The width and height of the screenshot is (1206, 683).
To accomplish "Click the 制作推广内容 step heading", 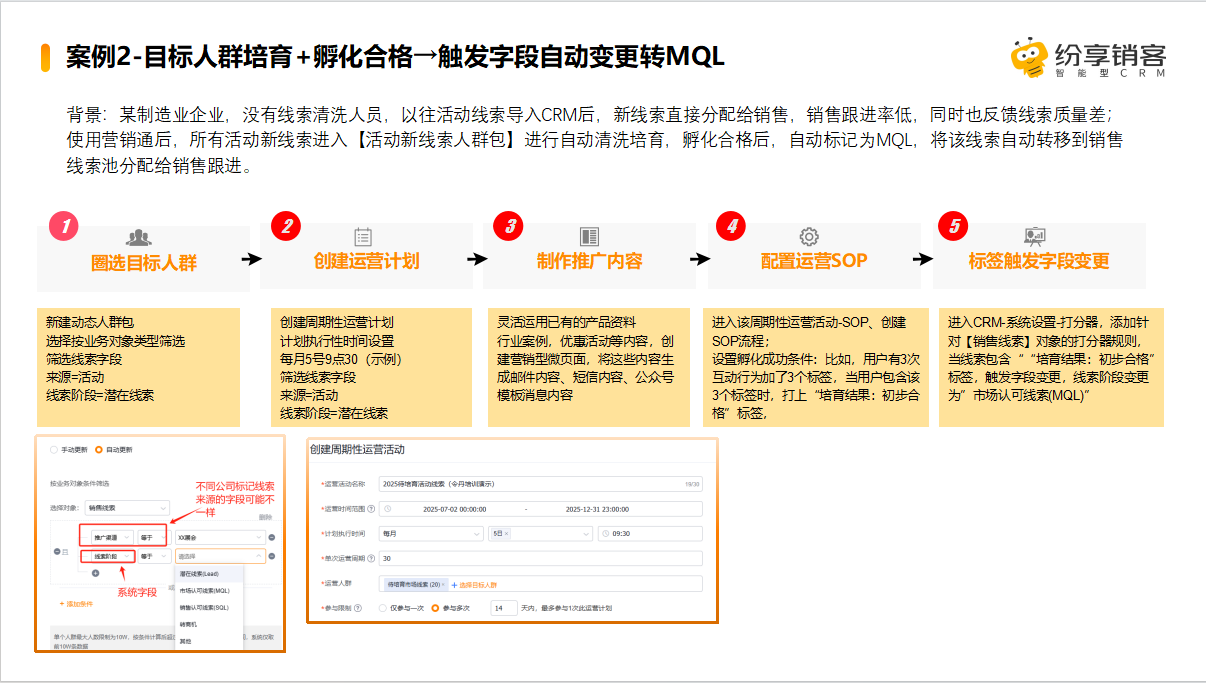I will [x=589, y=262].
